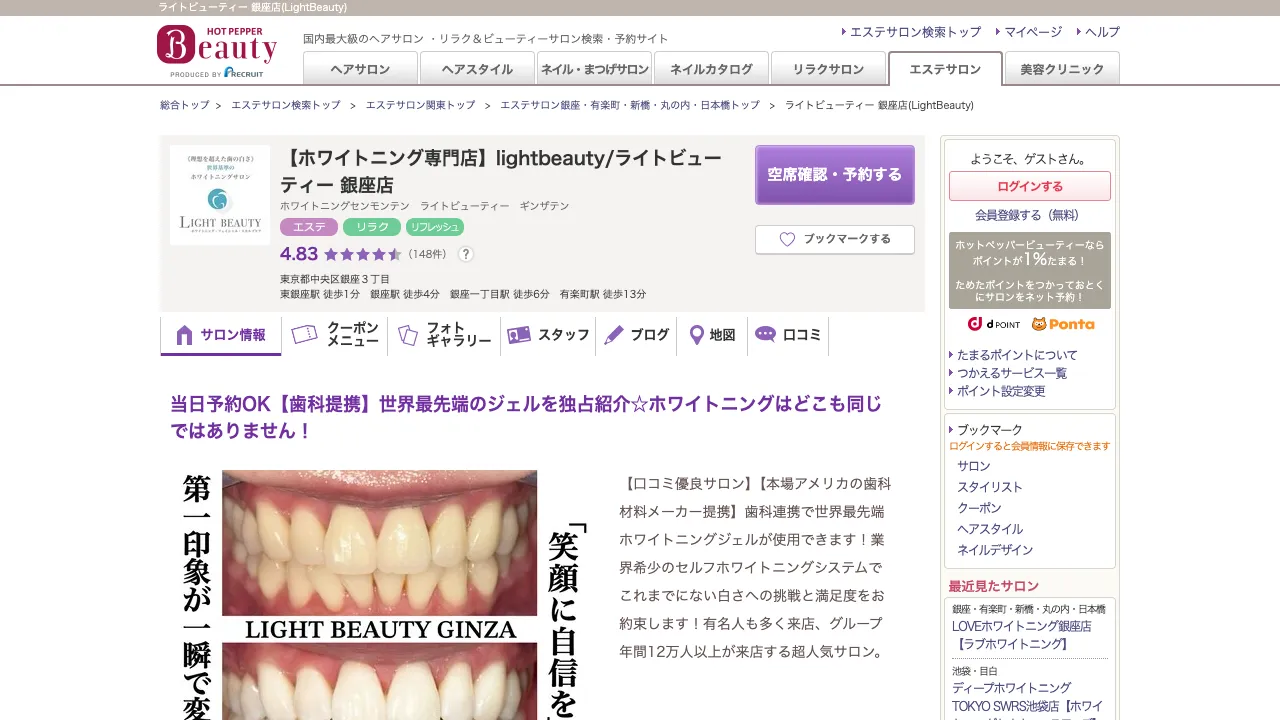Viewport: 1280px width, 720px height.
Task: Click エステサロン検索トップ breadcrumb
Action: point(286,105)
